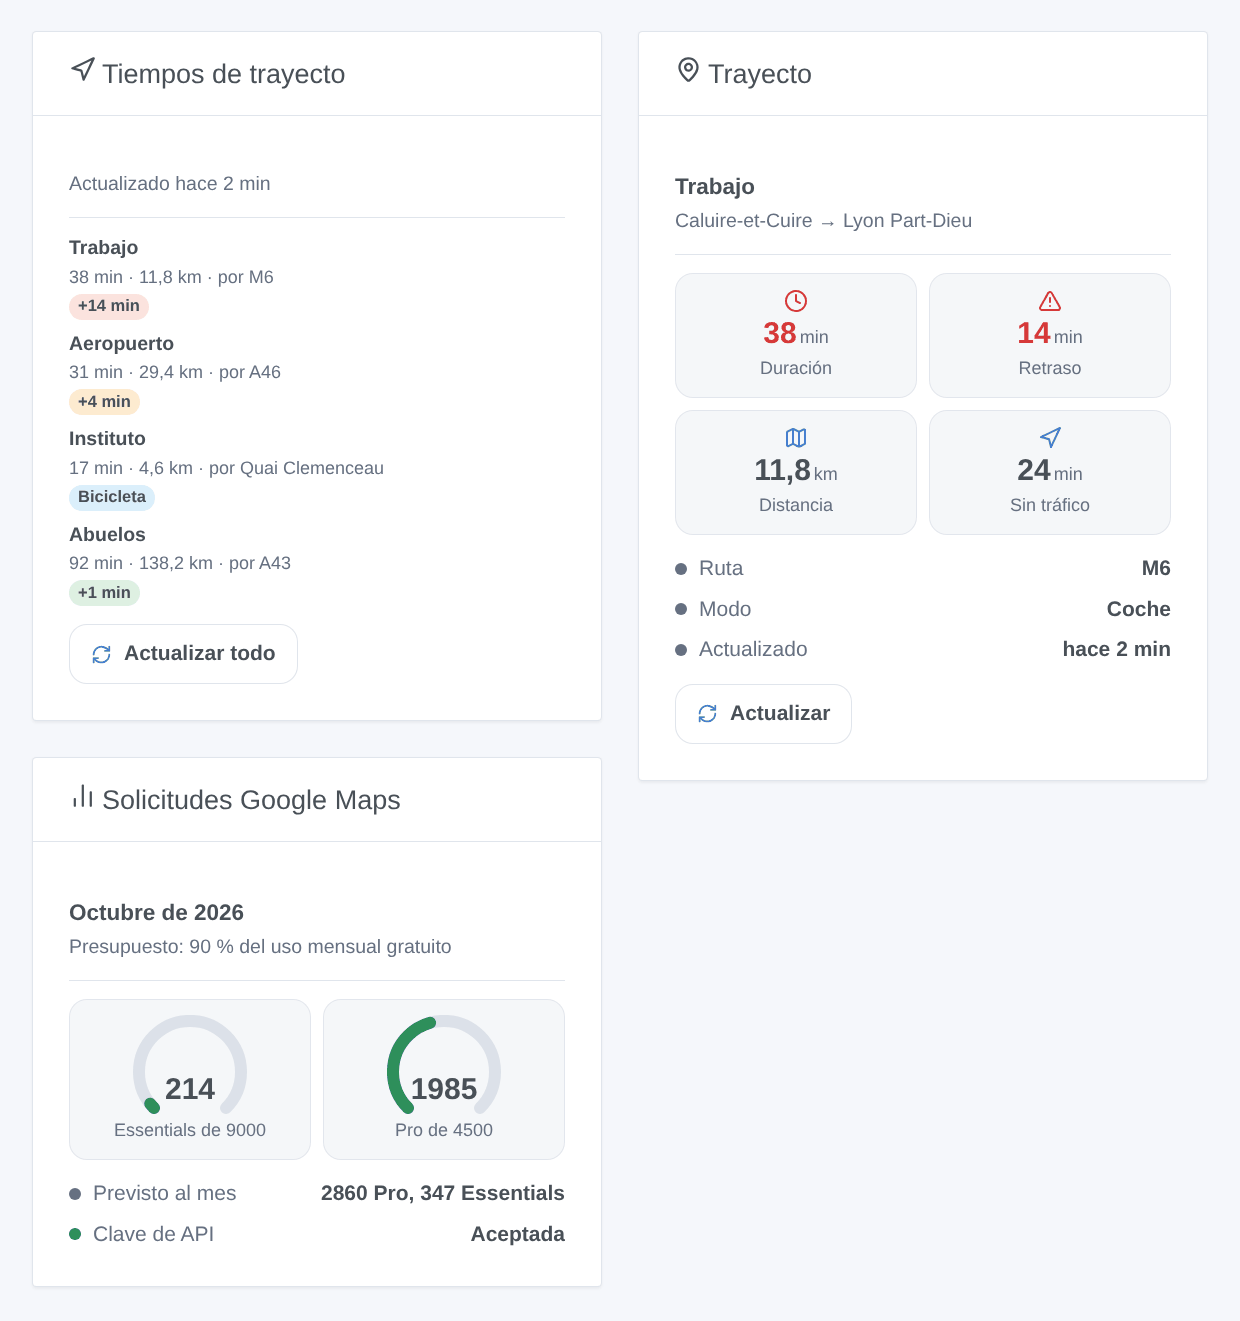Click 'Caluire-et-Cuire → Lyon Part-Dieu' route text
This screenshot has height=1321, width=1240.
tap(823, 221)
